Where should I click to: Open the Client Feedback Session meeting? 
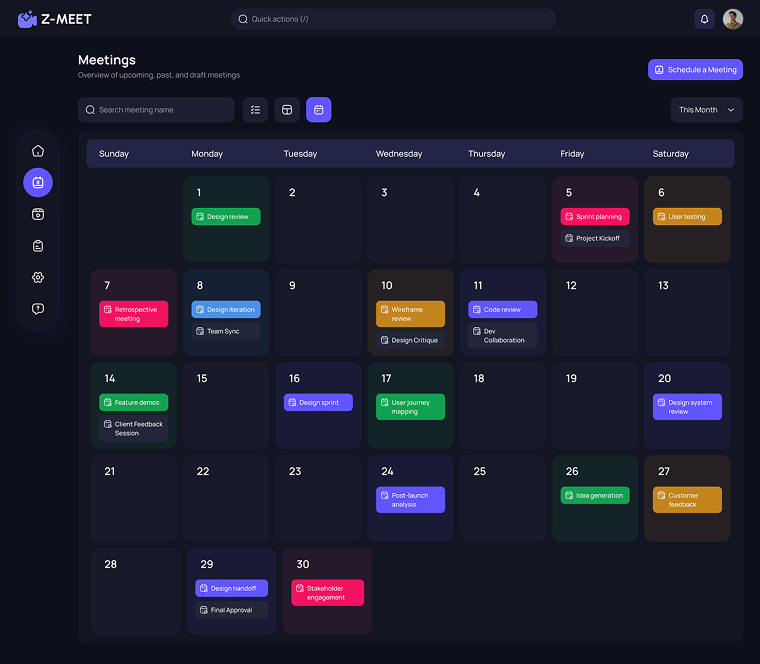pyautogui.click(x=134, y=428)
